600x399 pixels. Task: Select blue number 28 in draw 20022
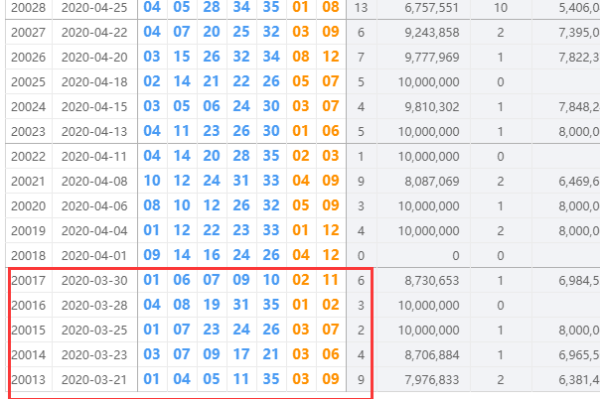241,156
